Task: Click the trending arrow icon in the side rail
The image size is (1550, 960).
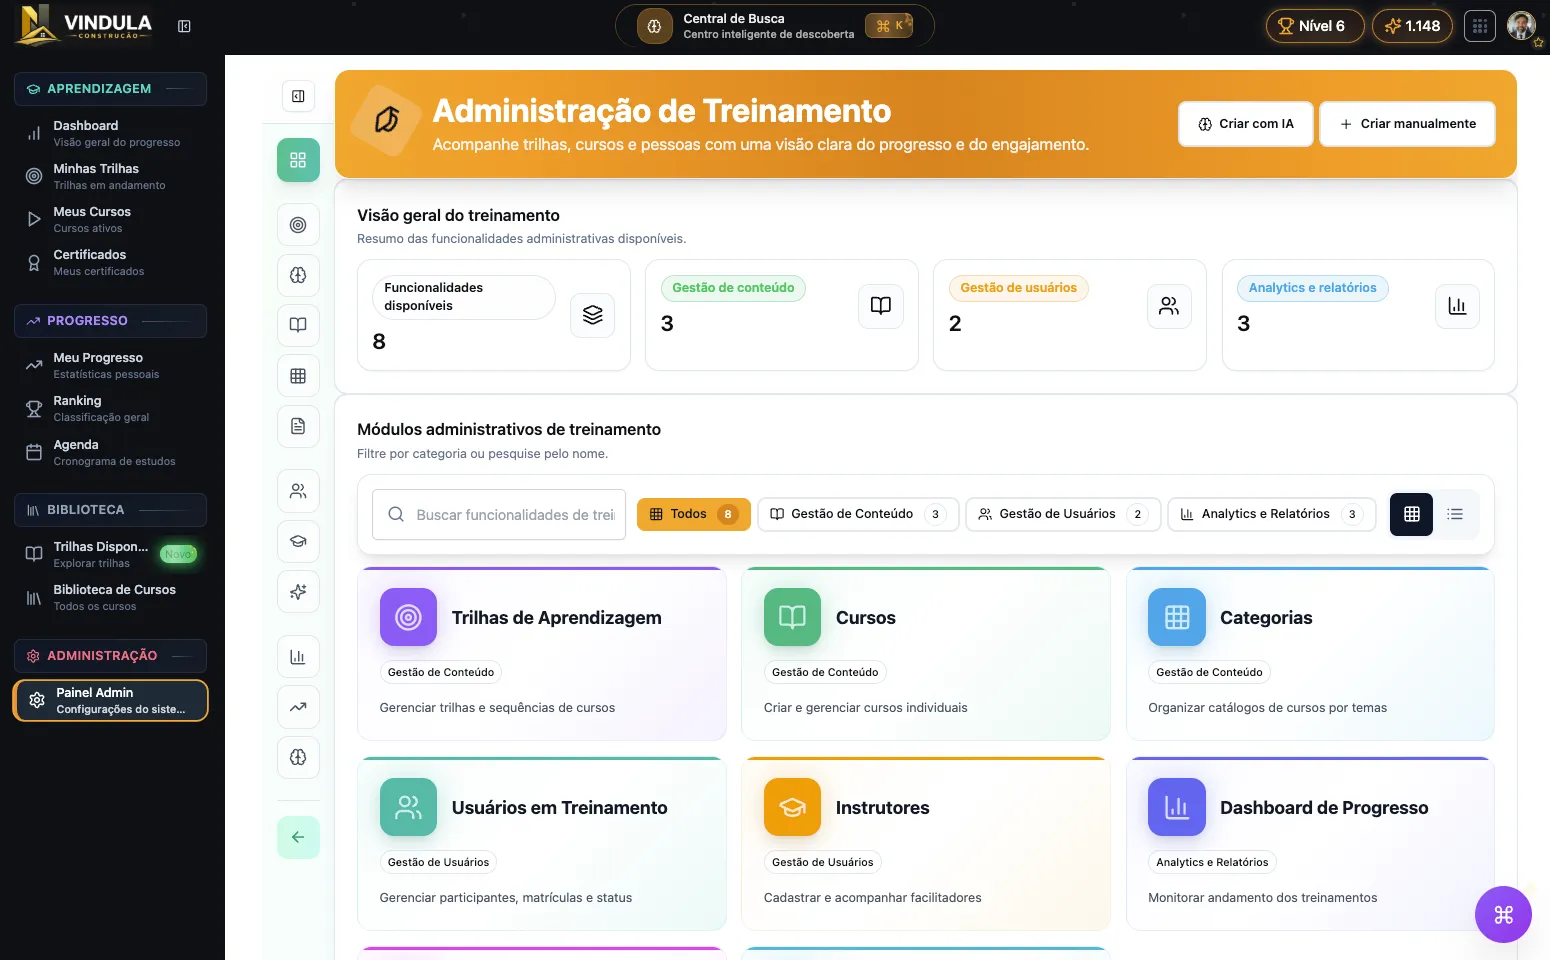Action: click(x=298, y=707)
